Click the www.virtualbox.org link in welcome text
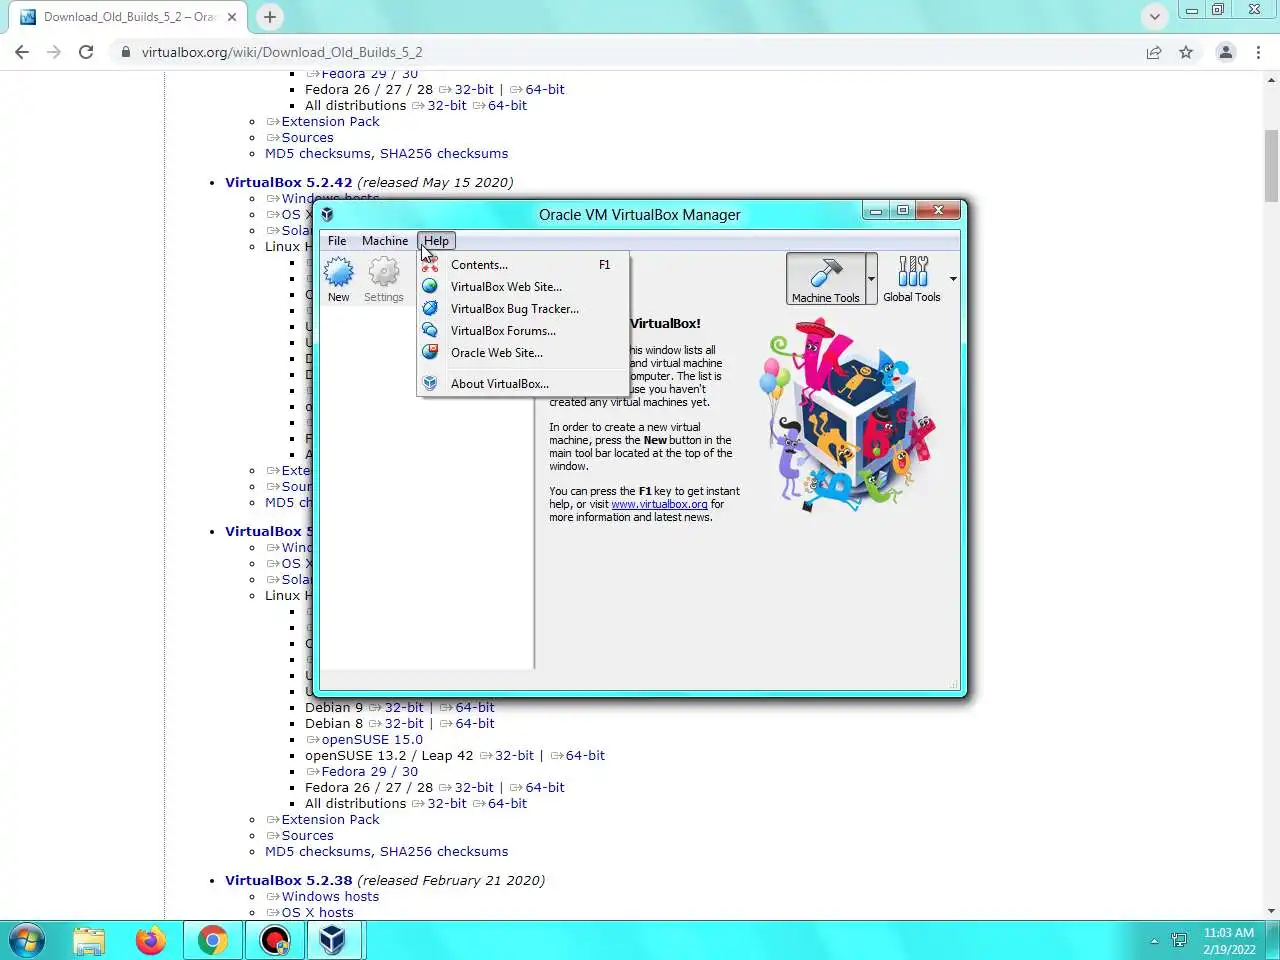 (659, 505)
